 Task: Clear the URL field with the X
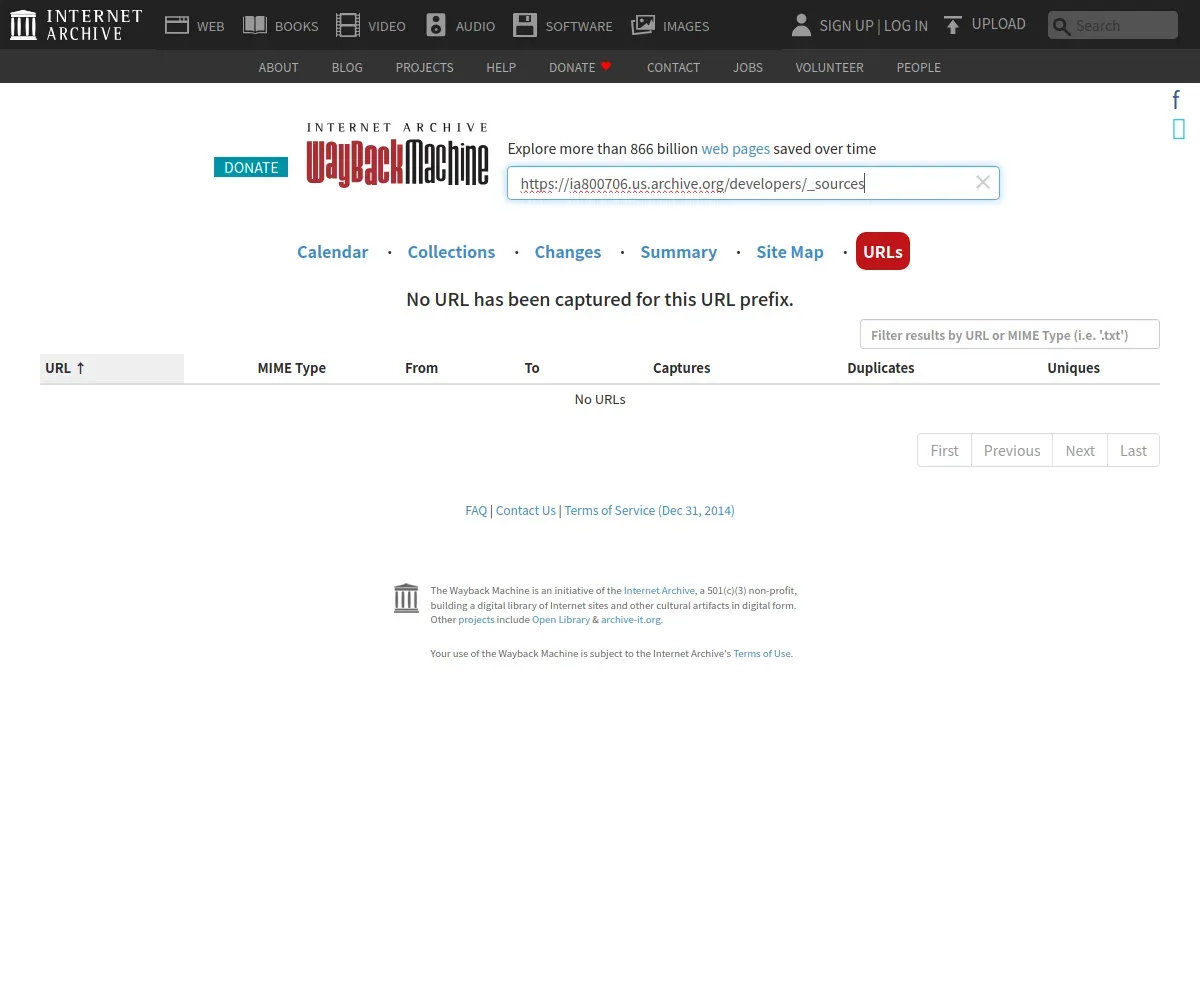coord(983,182)
